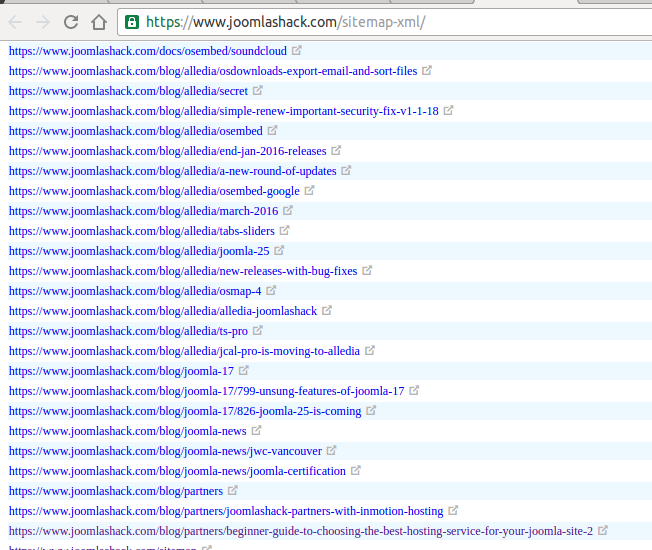Reload the page with the refresh icon
This screenshot has height=550, width=652.
[71, 22]
